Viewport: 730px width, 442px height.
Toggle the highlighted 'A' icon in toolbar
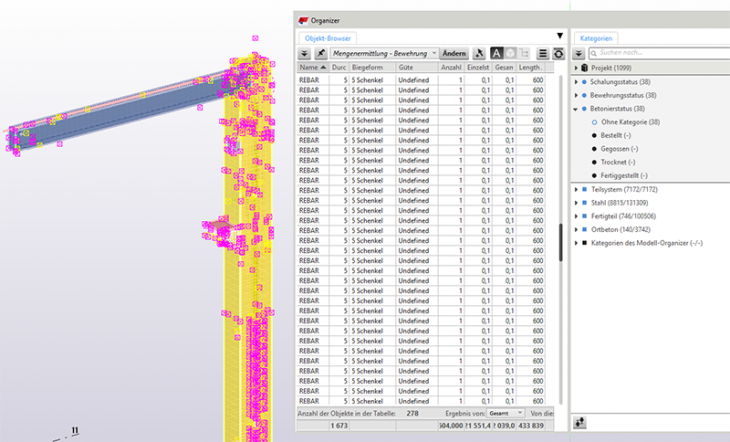(496, 53)
